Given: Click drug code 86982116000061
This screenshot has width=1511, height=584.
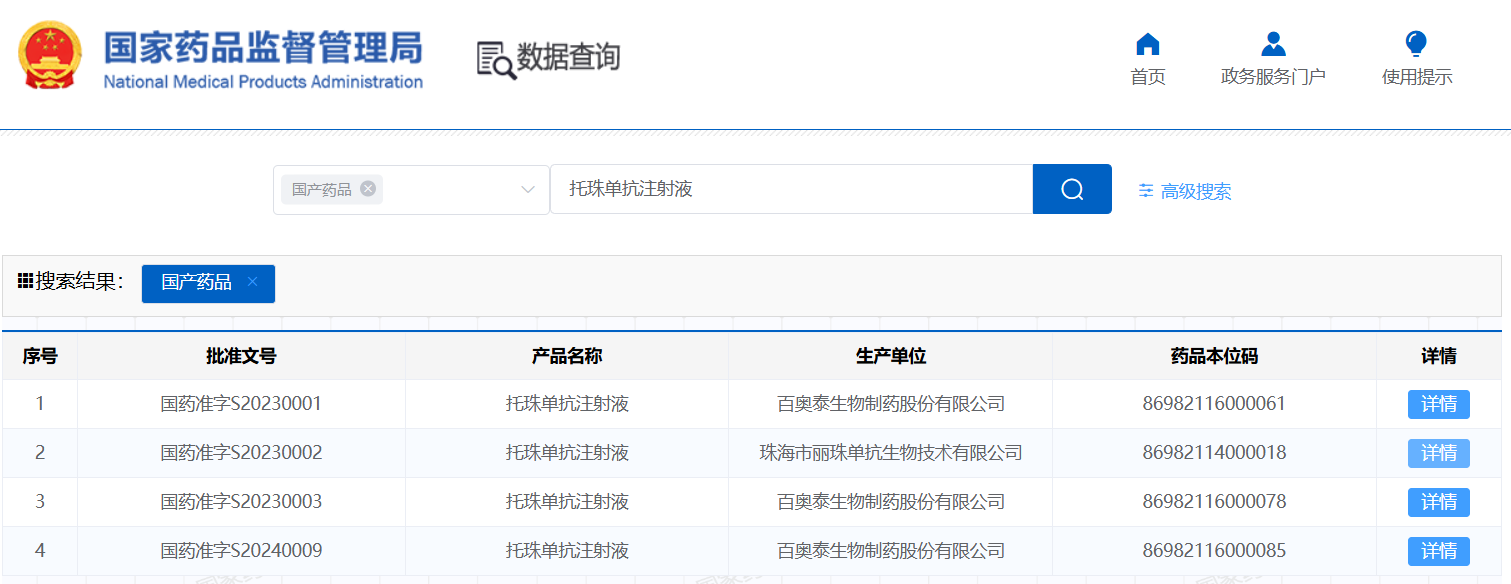Looking at the screenshot, I should (x=1214, y=404).
